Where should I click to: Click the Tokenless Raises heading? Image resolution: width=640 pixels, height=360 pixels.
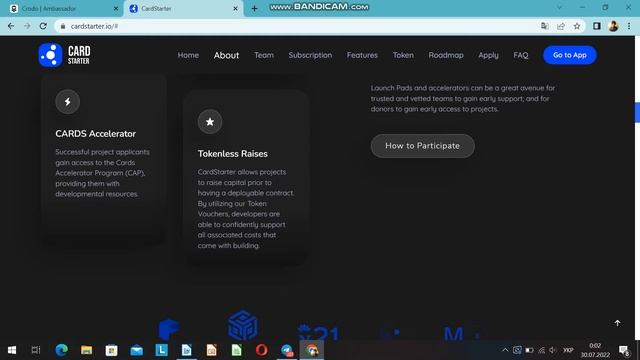233,154
